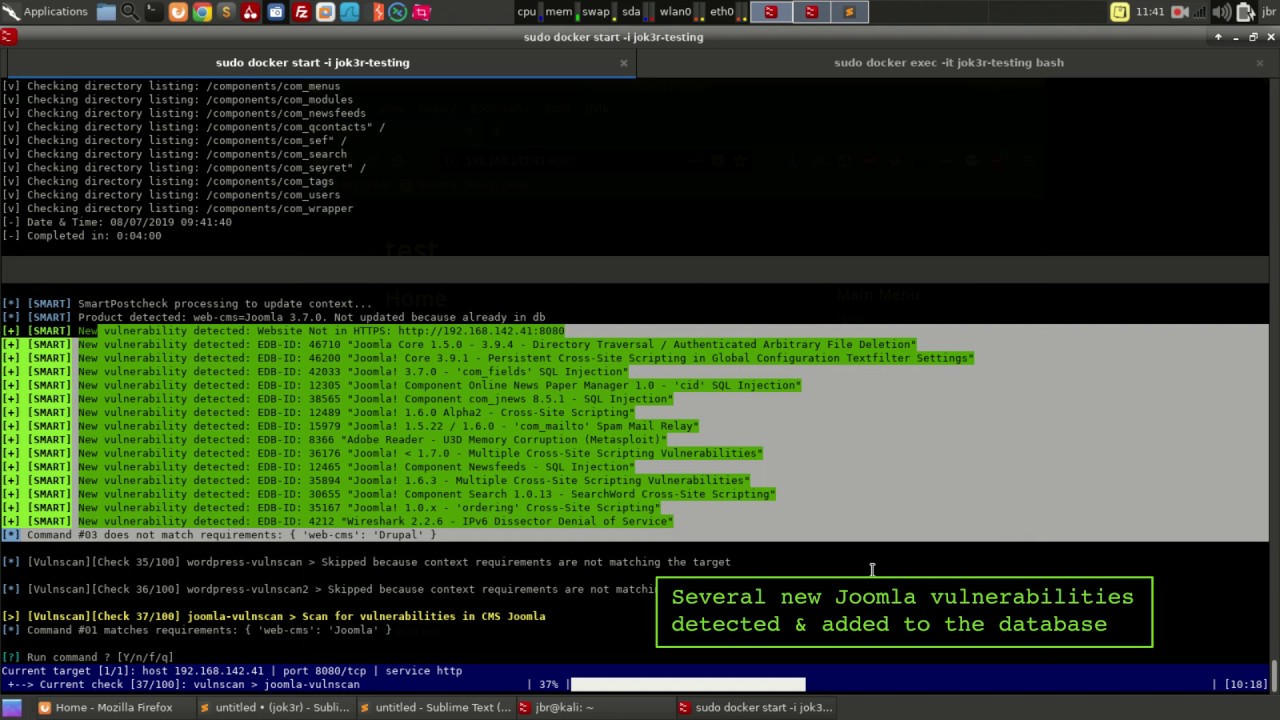Screen dimensions: 1280x720
Task: Click the 'Run command ? [Y/n/f/q]' prompt line
Action: (88, 658)
